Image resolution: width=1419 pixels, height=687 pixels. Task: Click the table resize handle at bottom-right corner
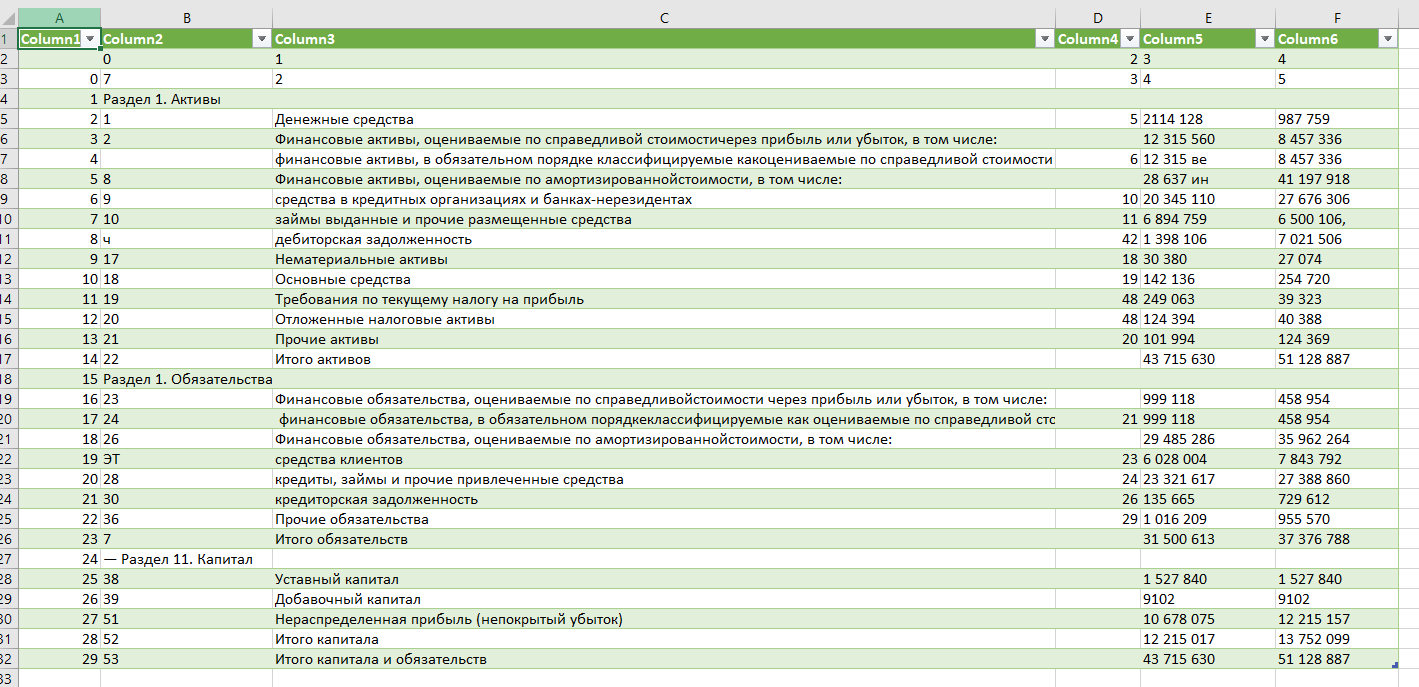[1395, 665]
